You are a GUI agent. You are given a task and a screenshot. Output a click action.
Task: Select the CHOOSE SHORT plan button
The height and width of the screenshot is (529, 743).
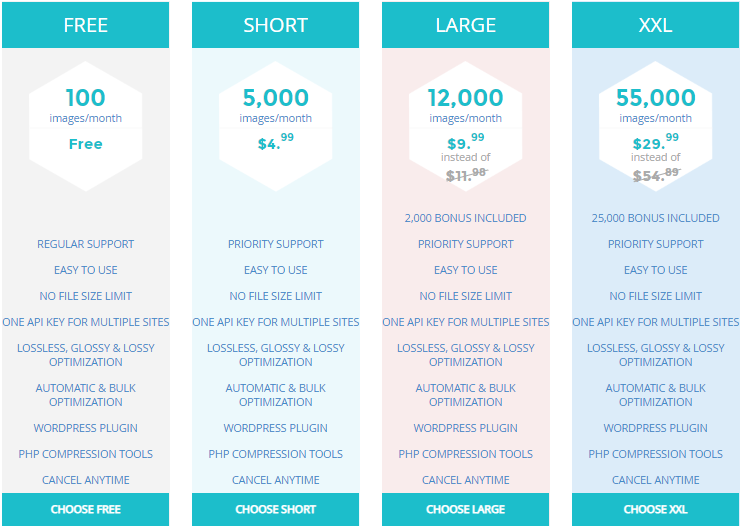pos(275,509)
